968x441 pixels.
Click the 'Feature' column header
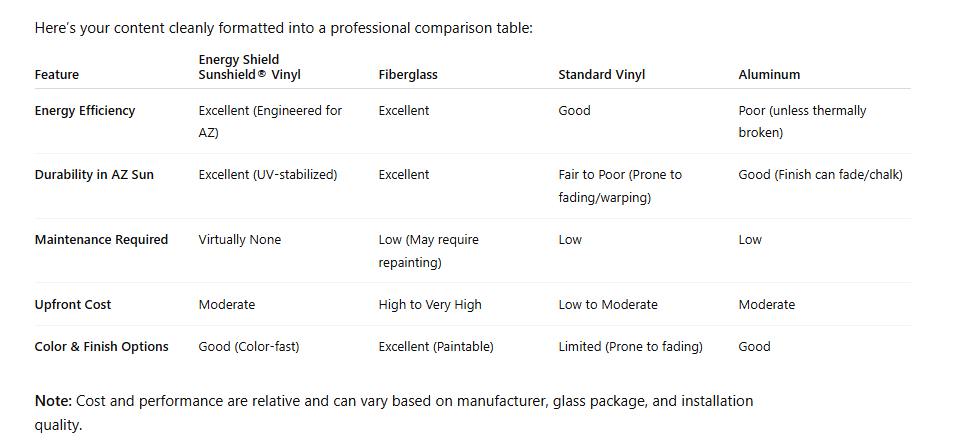[x=57, y=75]
